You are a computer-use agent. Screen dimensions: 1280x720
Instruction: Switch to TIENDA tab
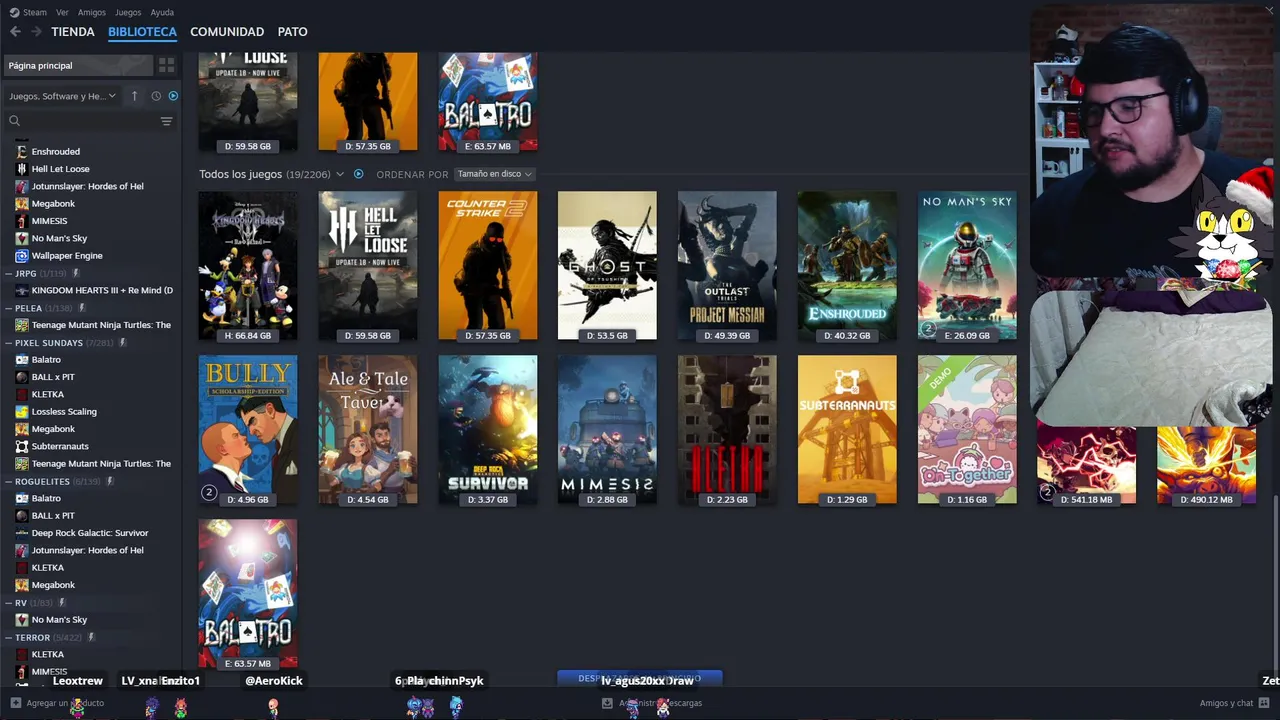[73, 32]
